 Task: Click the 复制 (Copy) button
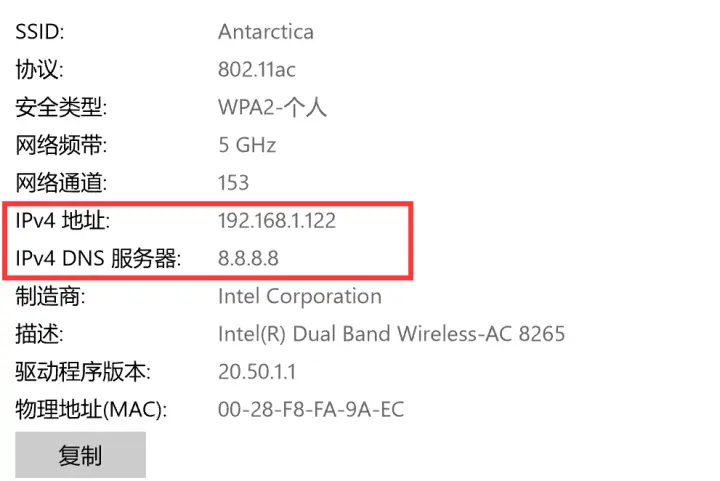tap(80, 455)
